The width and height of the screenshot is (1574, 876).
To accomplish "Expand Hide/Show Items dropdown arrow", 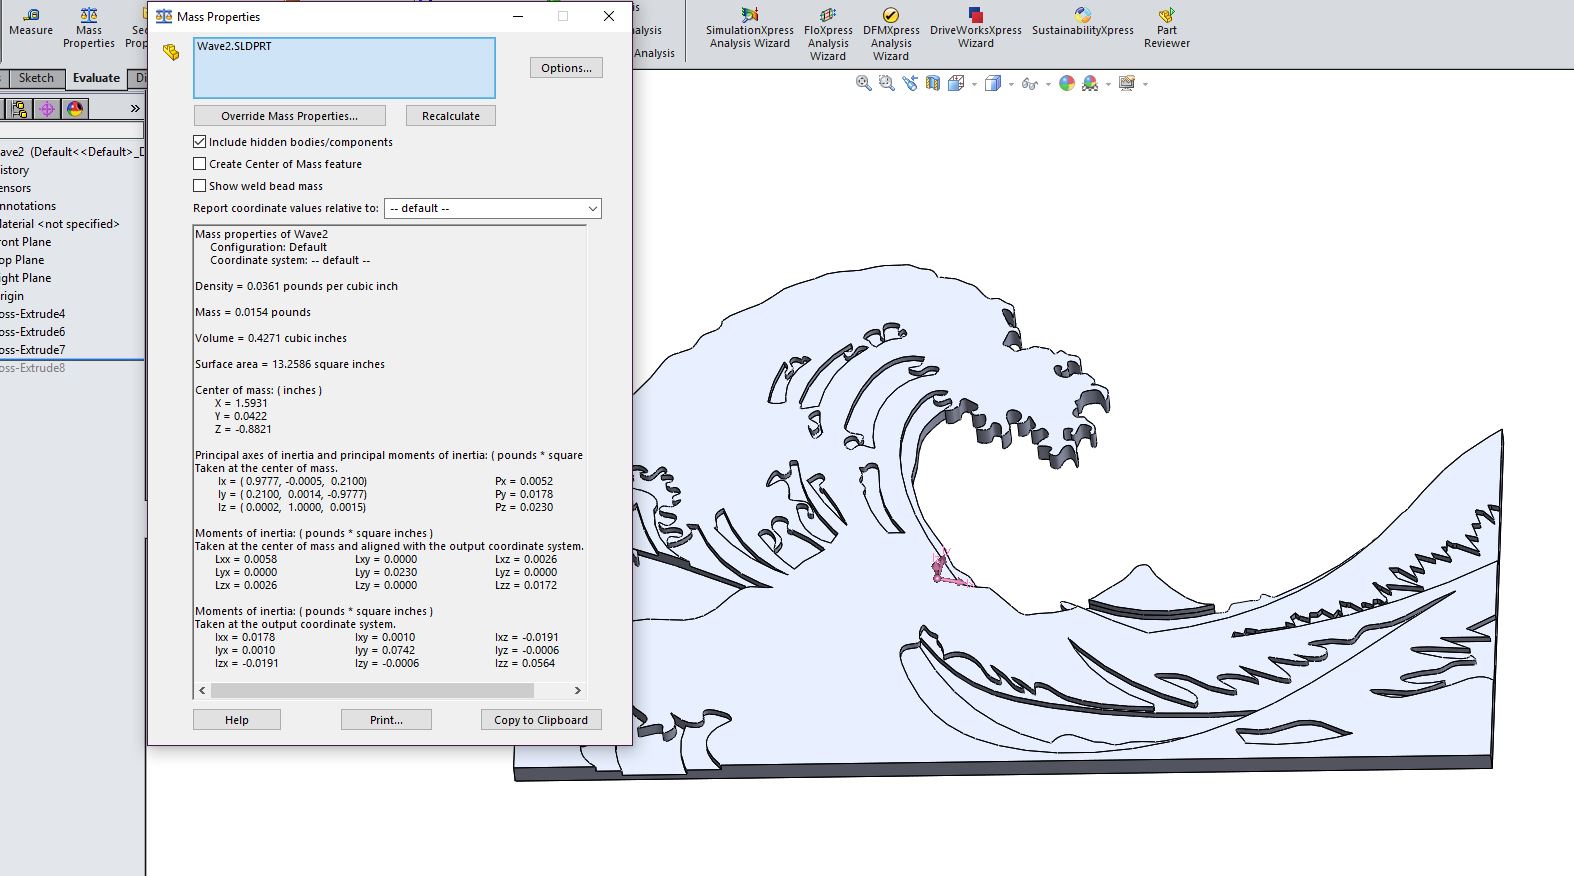I will [x=1048, y=85].
